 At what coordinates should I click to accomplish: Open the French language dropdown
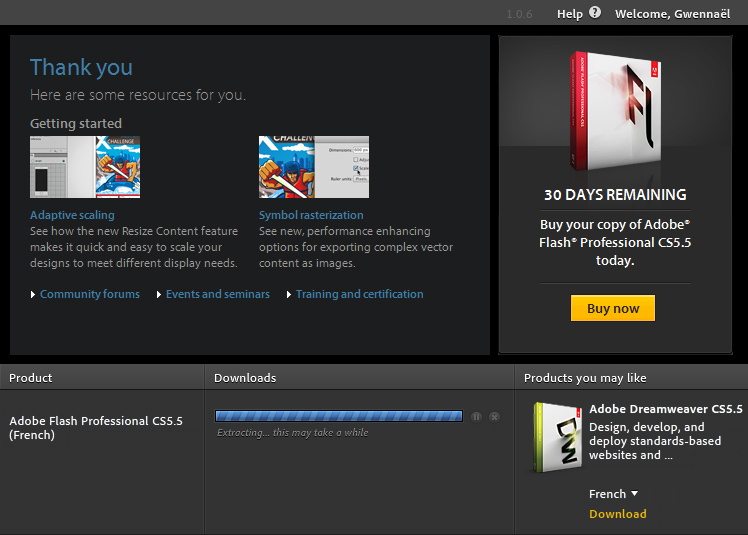pyautogui.click(x=613, y=494)
